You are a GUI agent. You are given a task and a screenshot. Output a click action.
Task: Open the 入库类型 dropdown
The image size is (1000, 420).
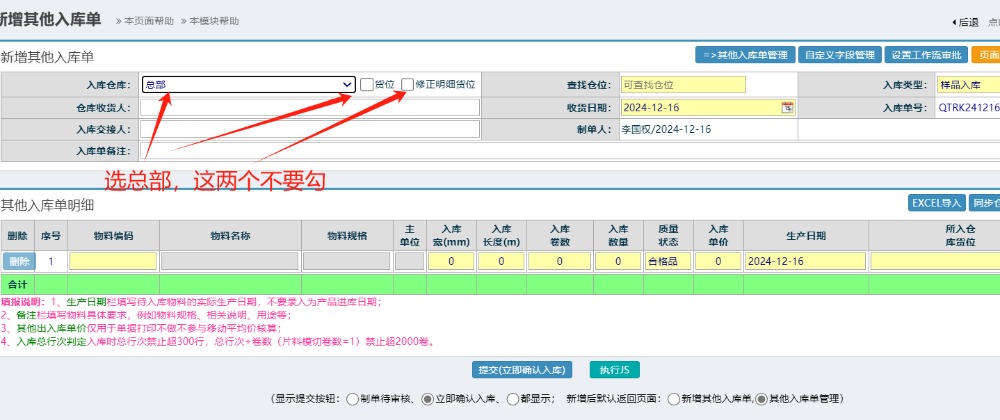click(x=966, y=85)
